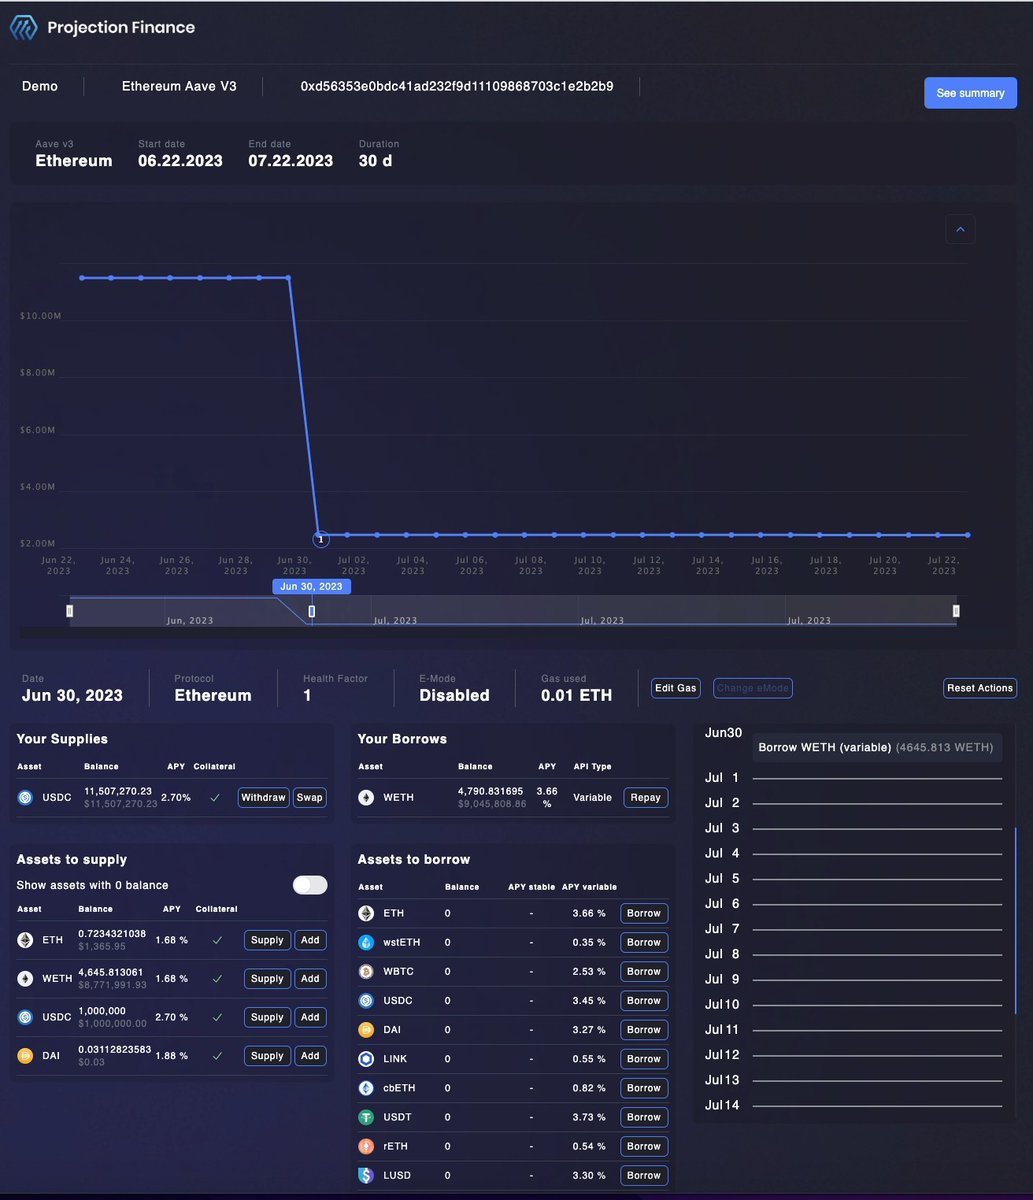Borrow LUSD from assets to borrow
Viewport: 1033px width, 1200px height.
(644, 1175)
